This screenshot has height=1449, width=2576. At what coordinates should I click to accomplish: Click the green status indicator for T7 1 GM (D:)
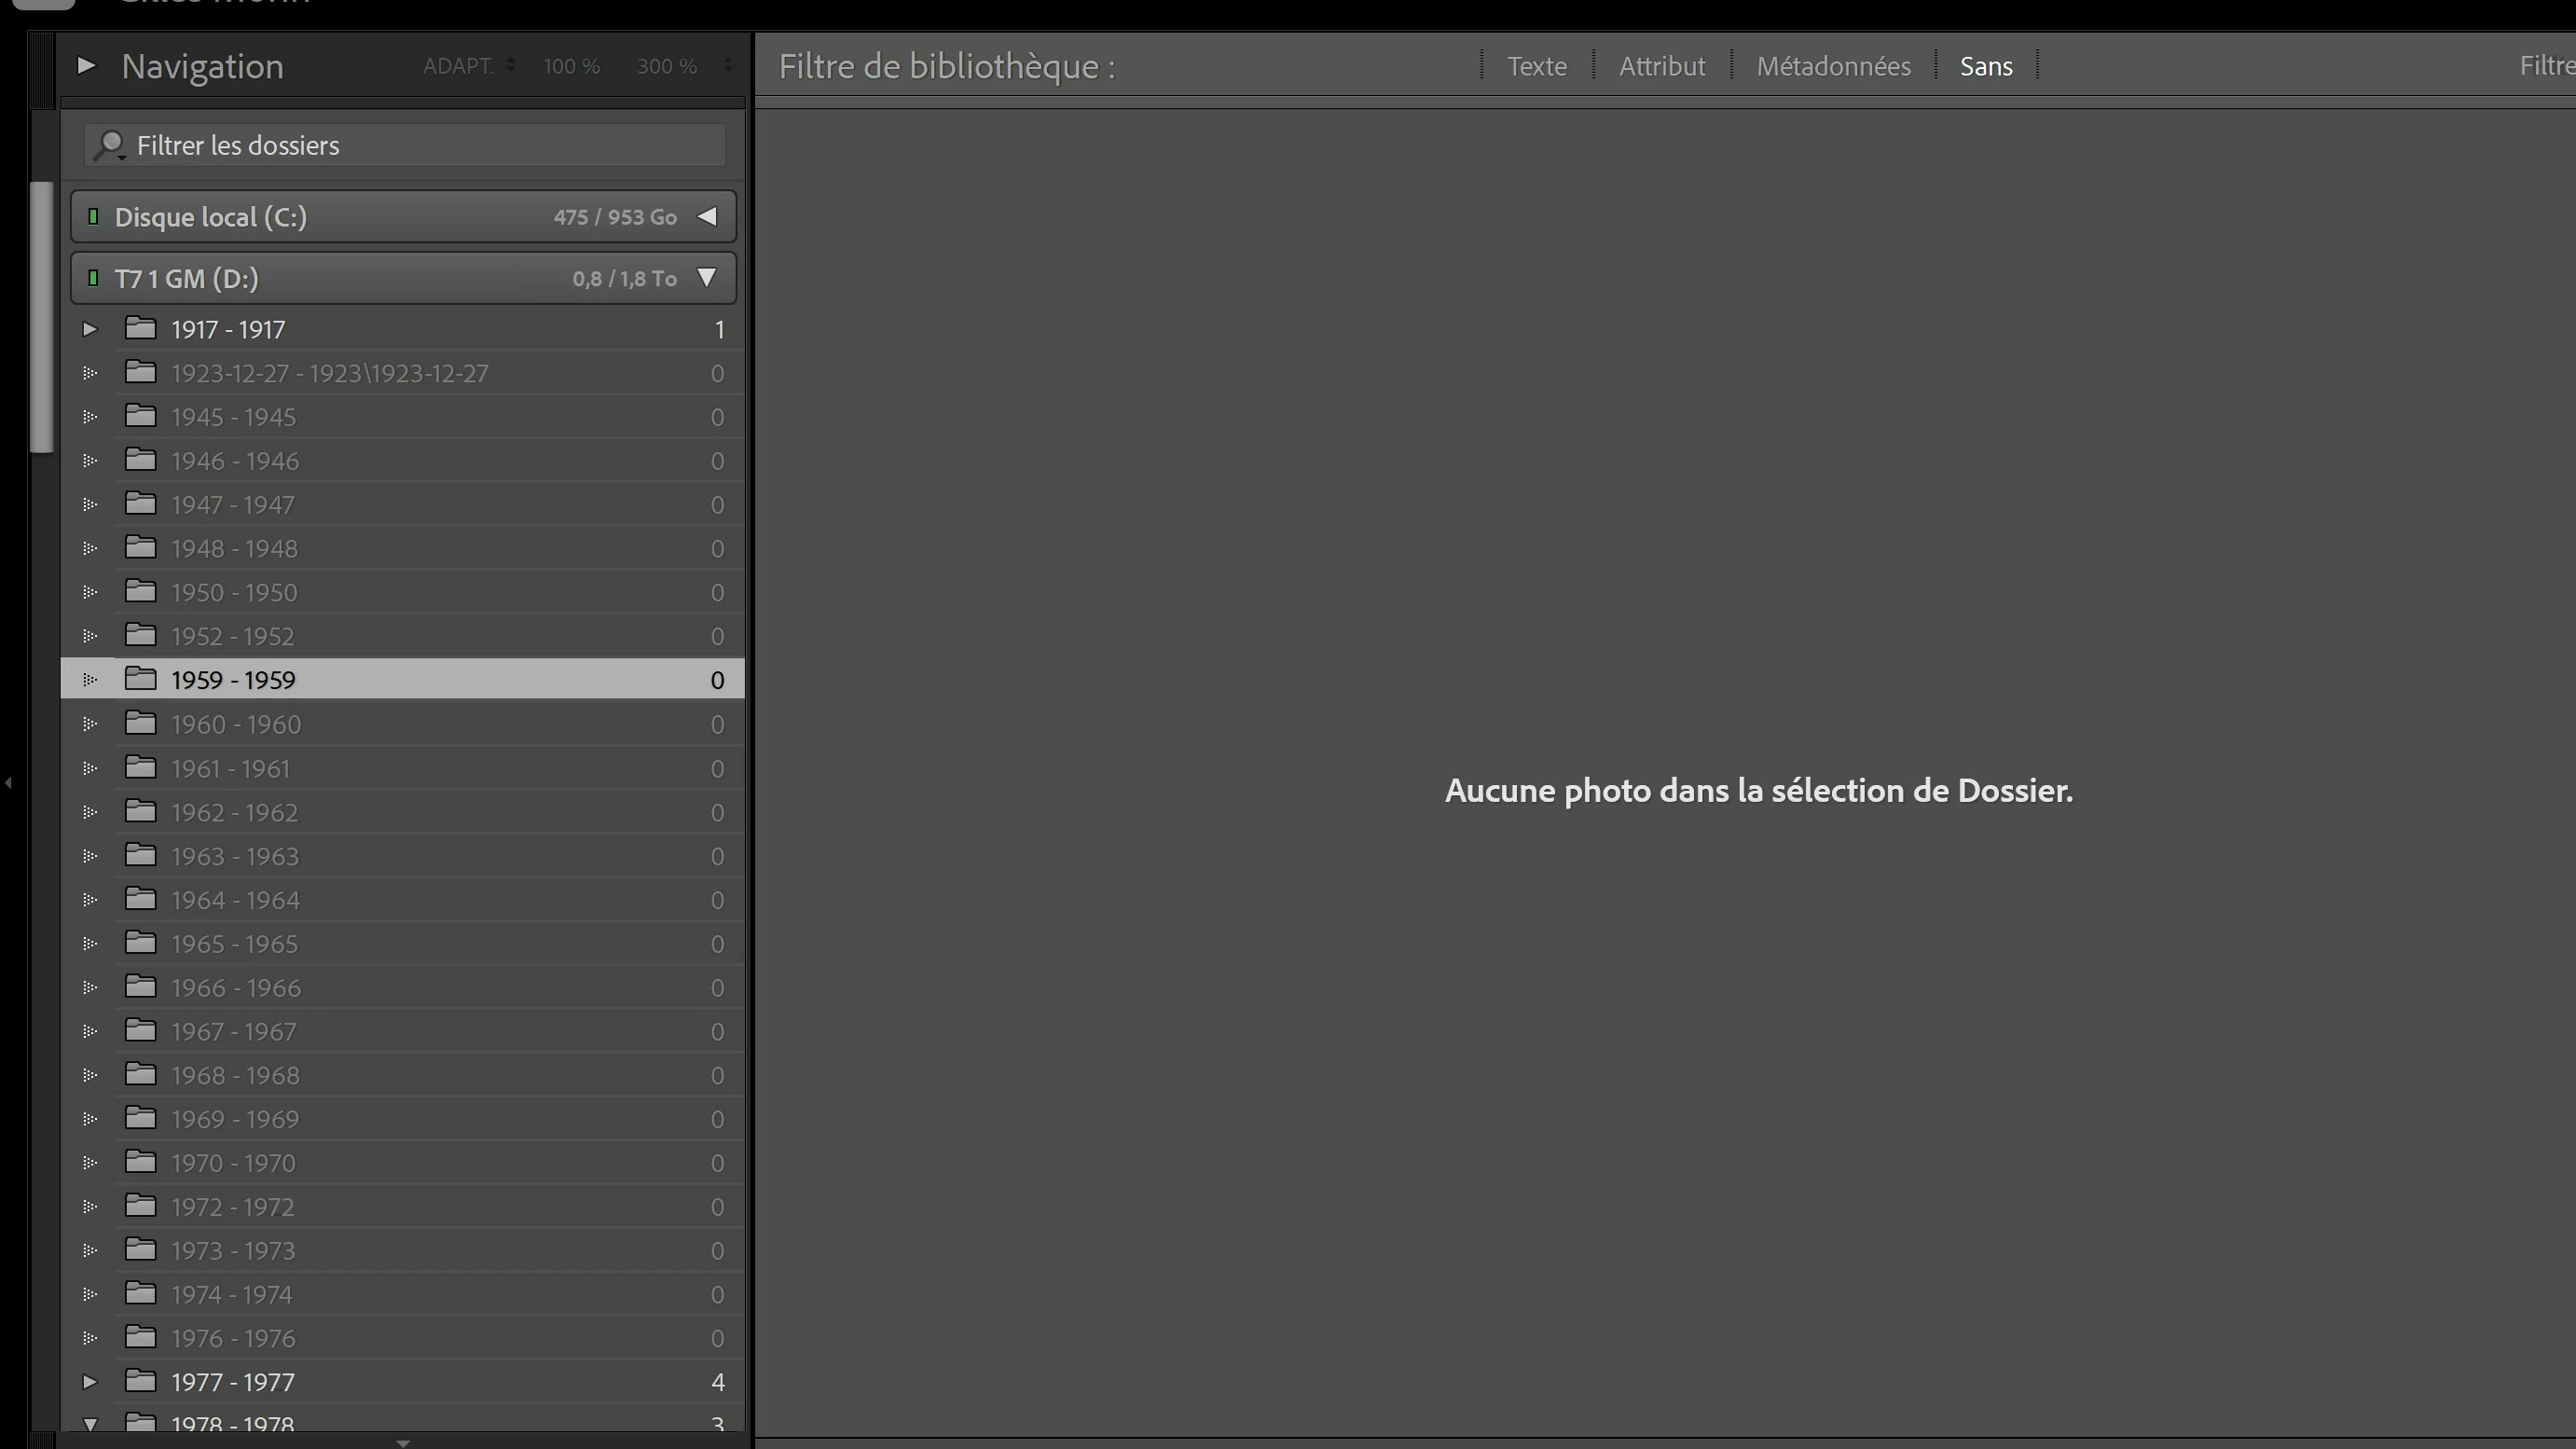pos(93,278)
